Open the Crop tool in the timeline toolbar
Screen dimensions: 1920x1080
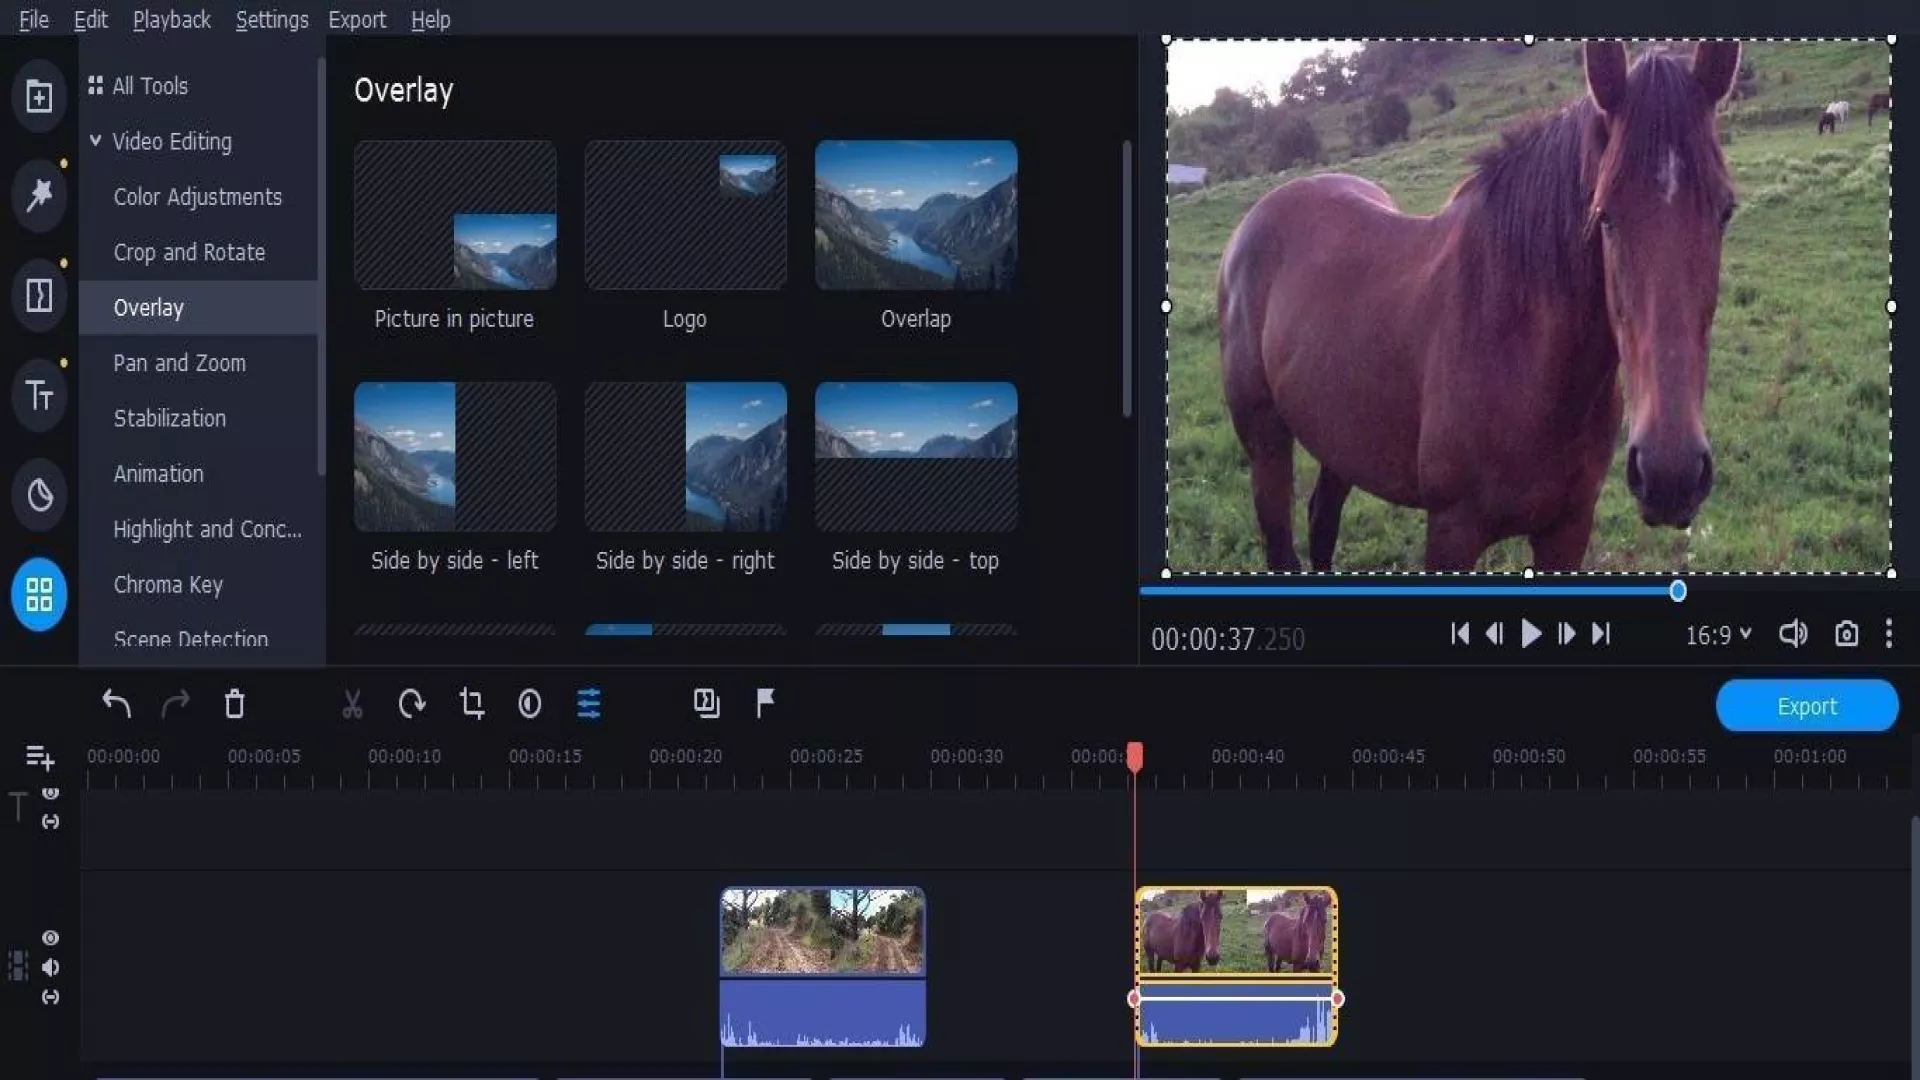472,704
